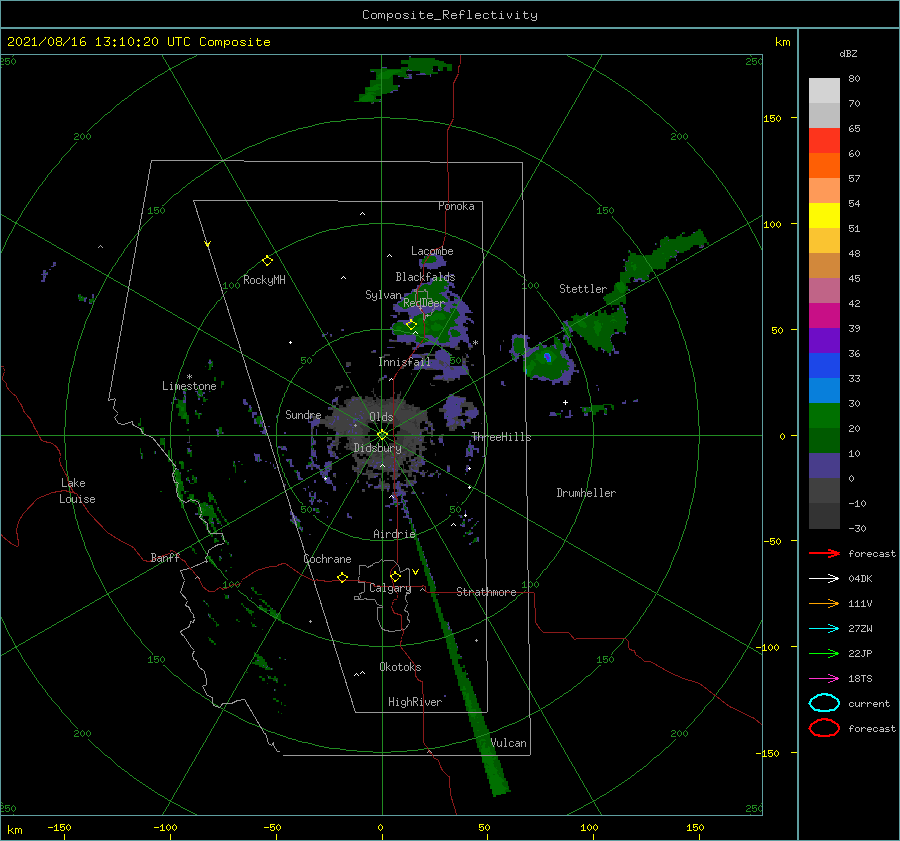Click the Blackfalds label
Viewport: 900px width, 841px height.
pyautogui.click(x=425, y=277)
